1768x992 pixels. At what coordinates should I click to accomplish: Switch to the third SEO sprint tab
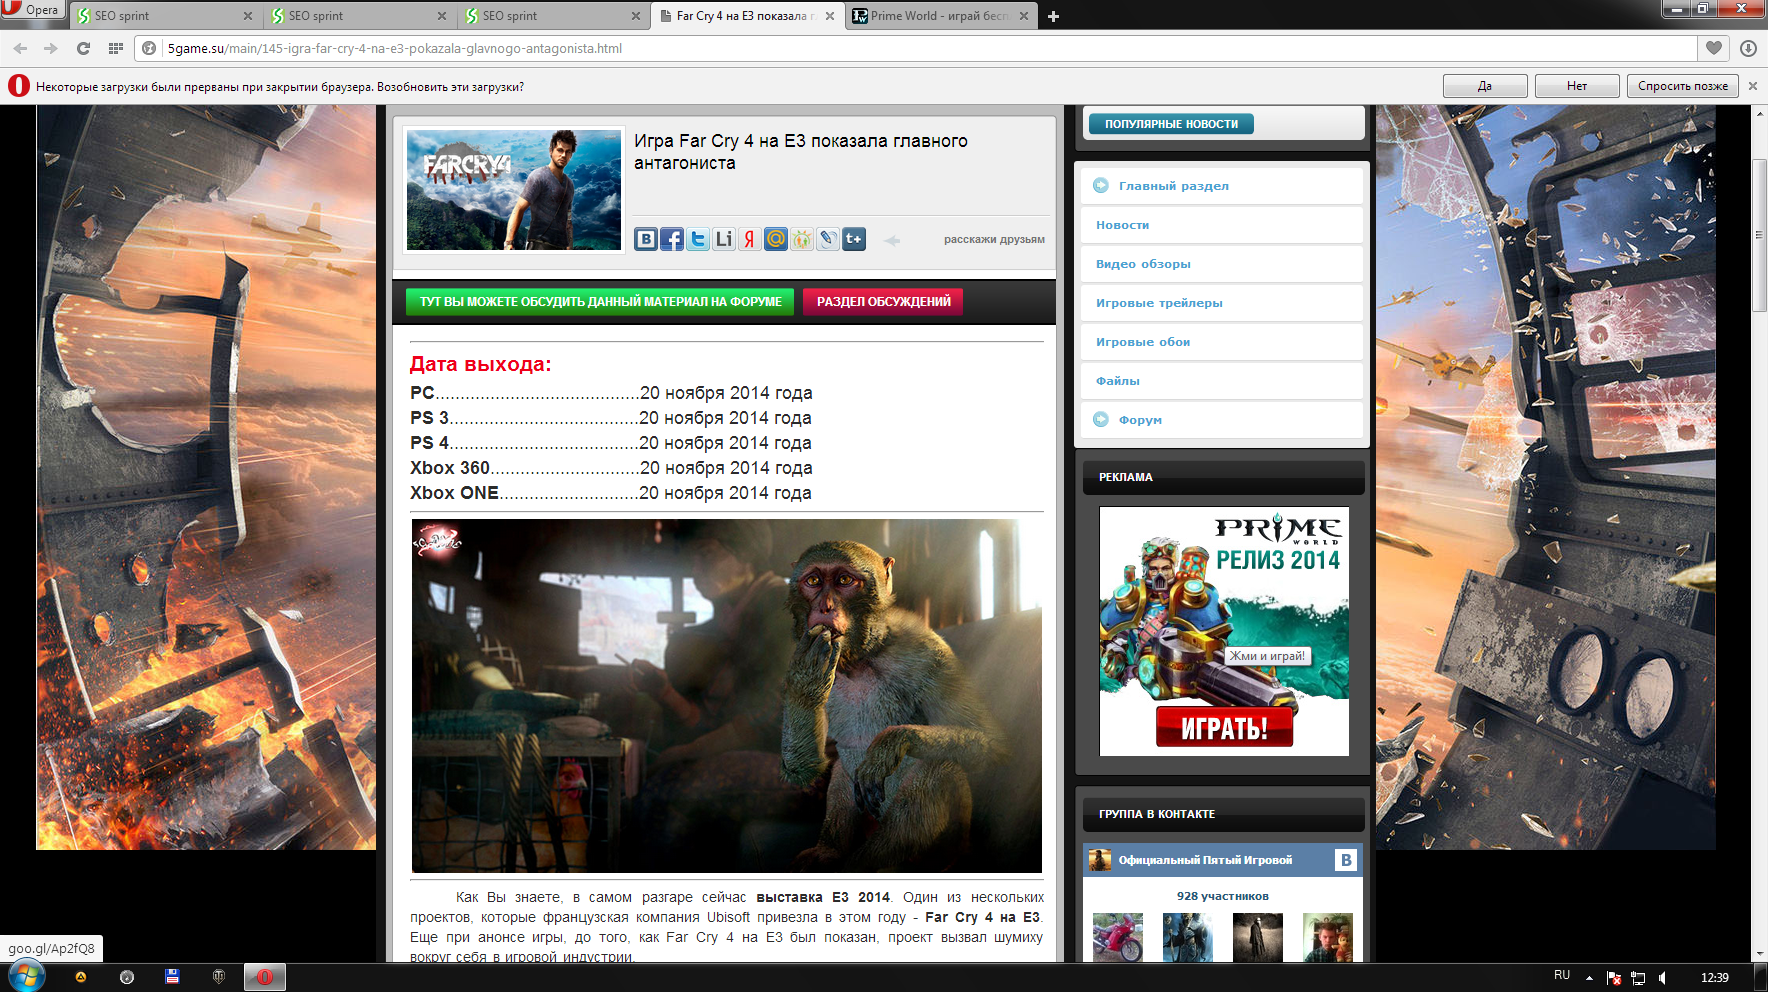pyautogui.click(x=553, y=16)
